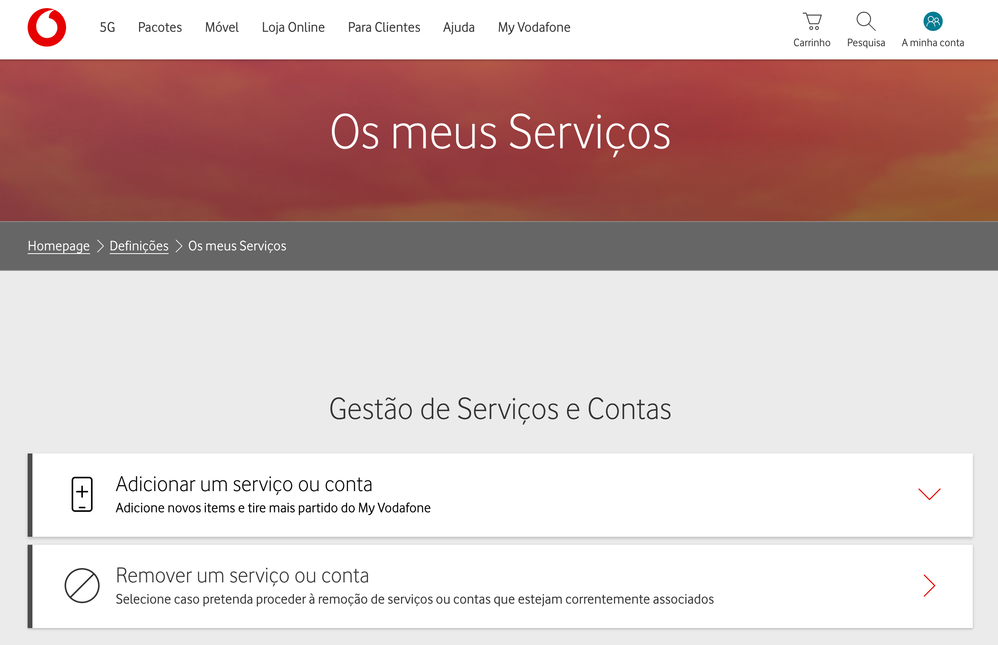Screen dimensions: 998x645
Task: Open the A minha conta icon
Action: pos(933,22)
